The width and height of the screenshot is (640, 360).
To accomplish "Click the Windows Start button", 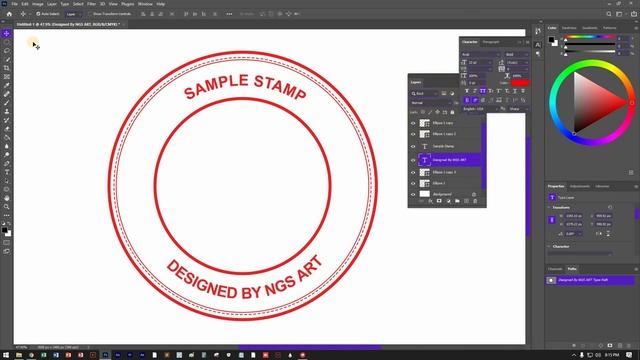I will (6, 355).
